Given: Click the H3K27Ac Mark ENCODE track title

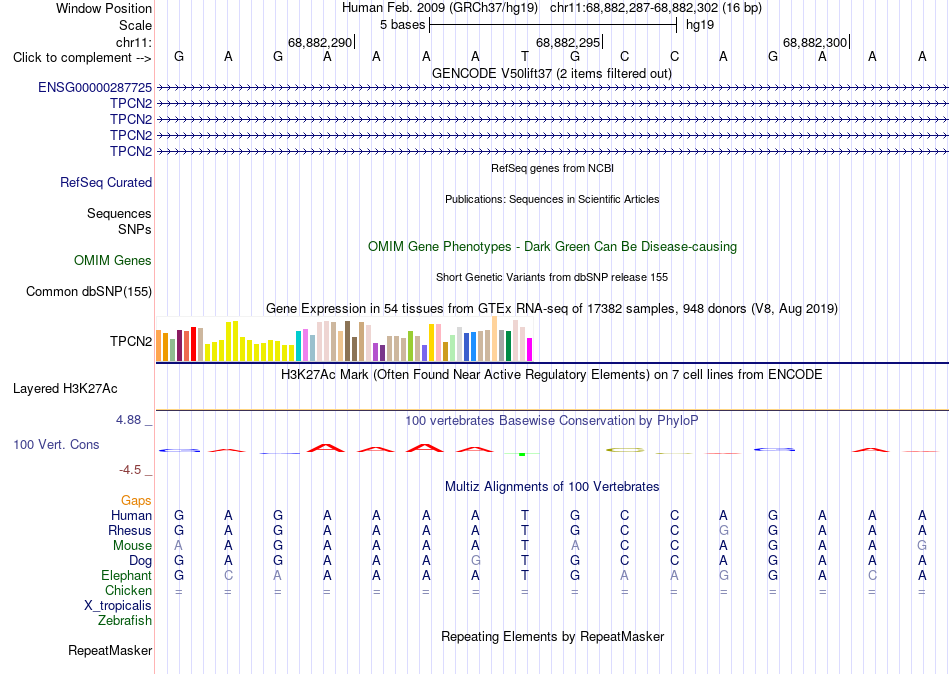Looking at the screenshot, I should pyautogui.click(x=552, y=375).
